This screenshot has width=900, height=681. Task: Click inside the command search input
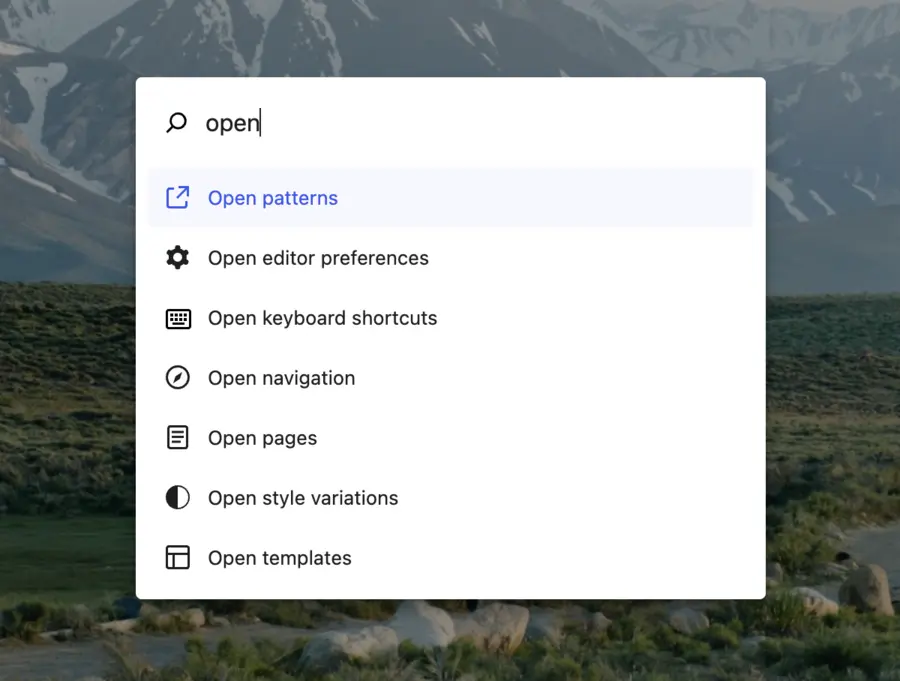pyautogui.click(x=400, y=122)
